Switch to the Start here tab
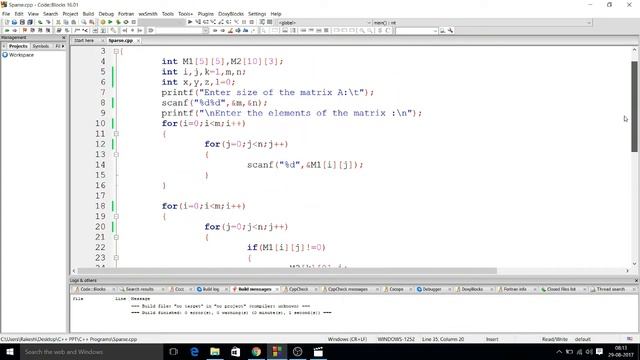This screenshot has width=640, height=360. click(x=84, y=40)
